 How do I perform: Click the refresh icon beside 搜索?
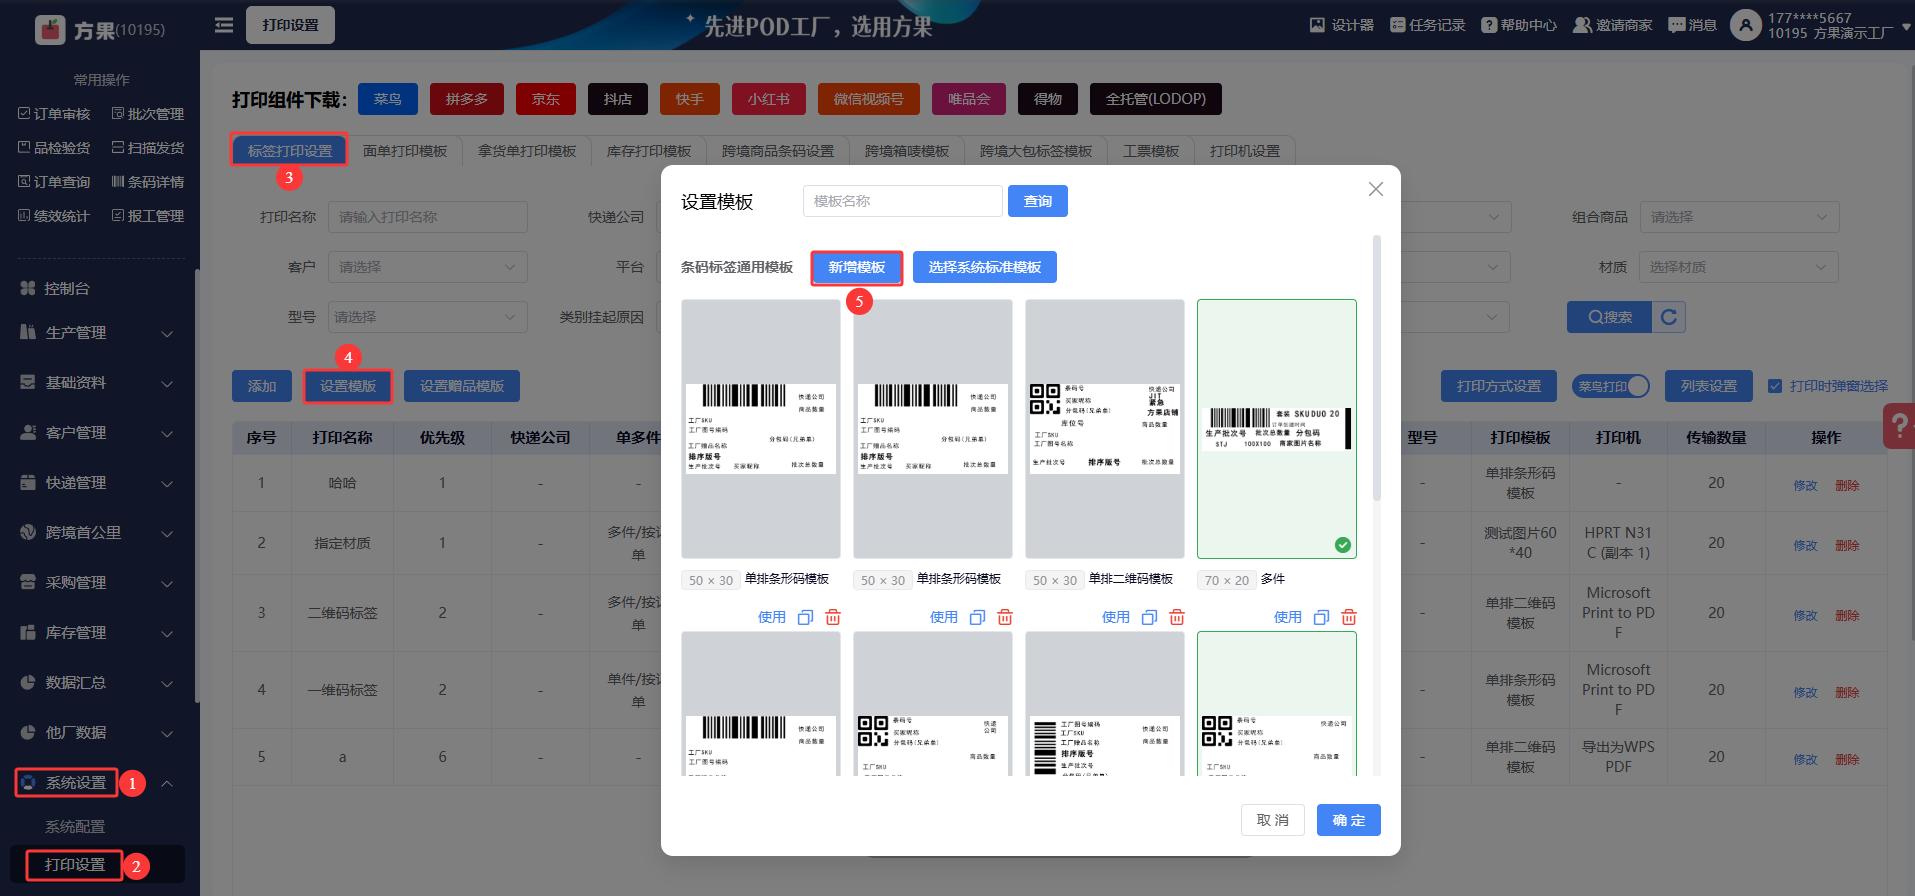tap(1669, 317)
